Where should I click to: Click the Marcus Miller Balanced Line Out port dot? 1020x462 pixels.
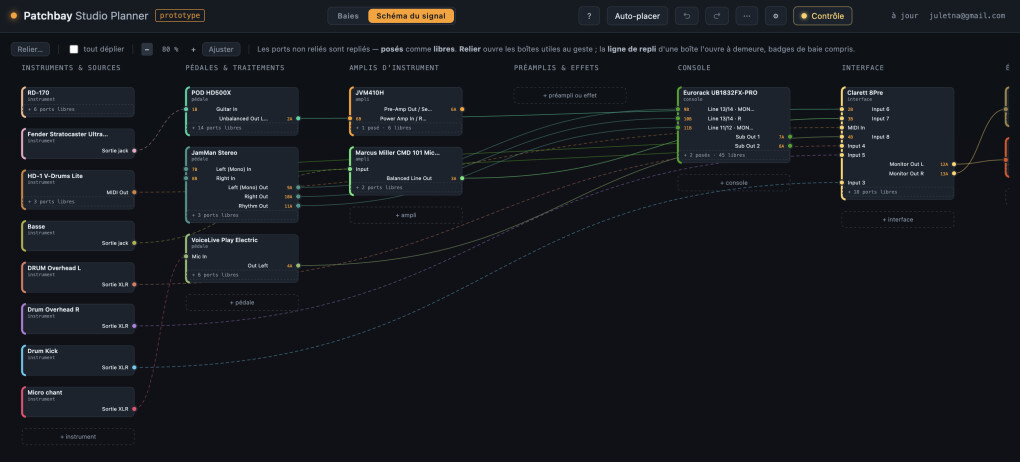tap(462, 178)
